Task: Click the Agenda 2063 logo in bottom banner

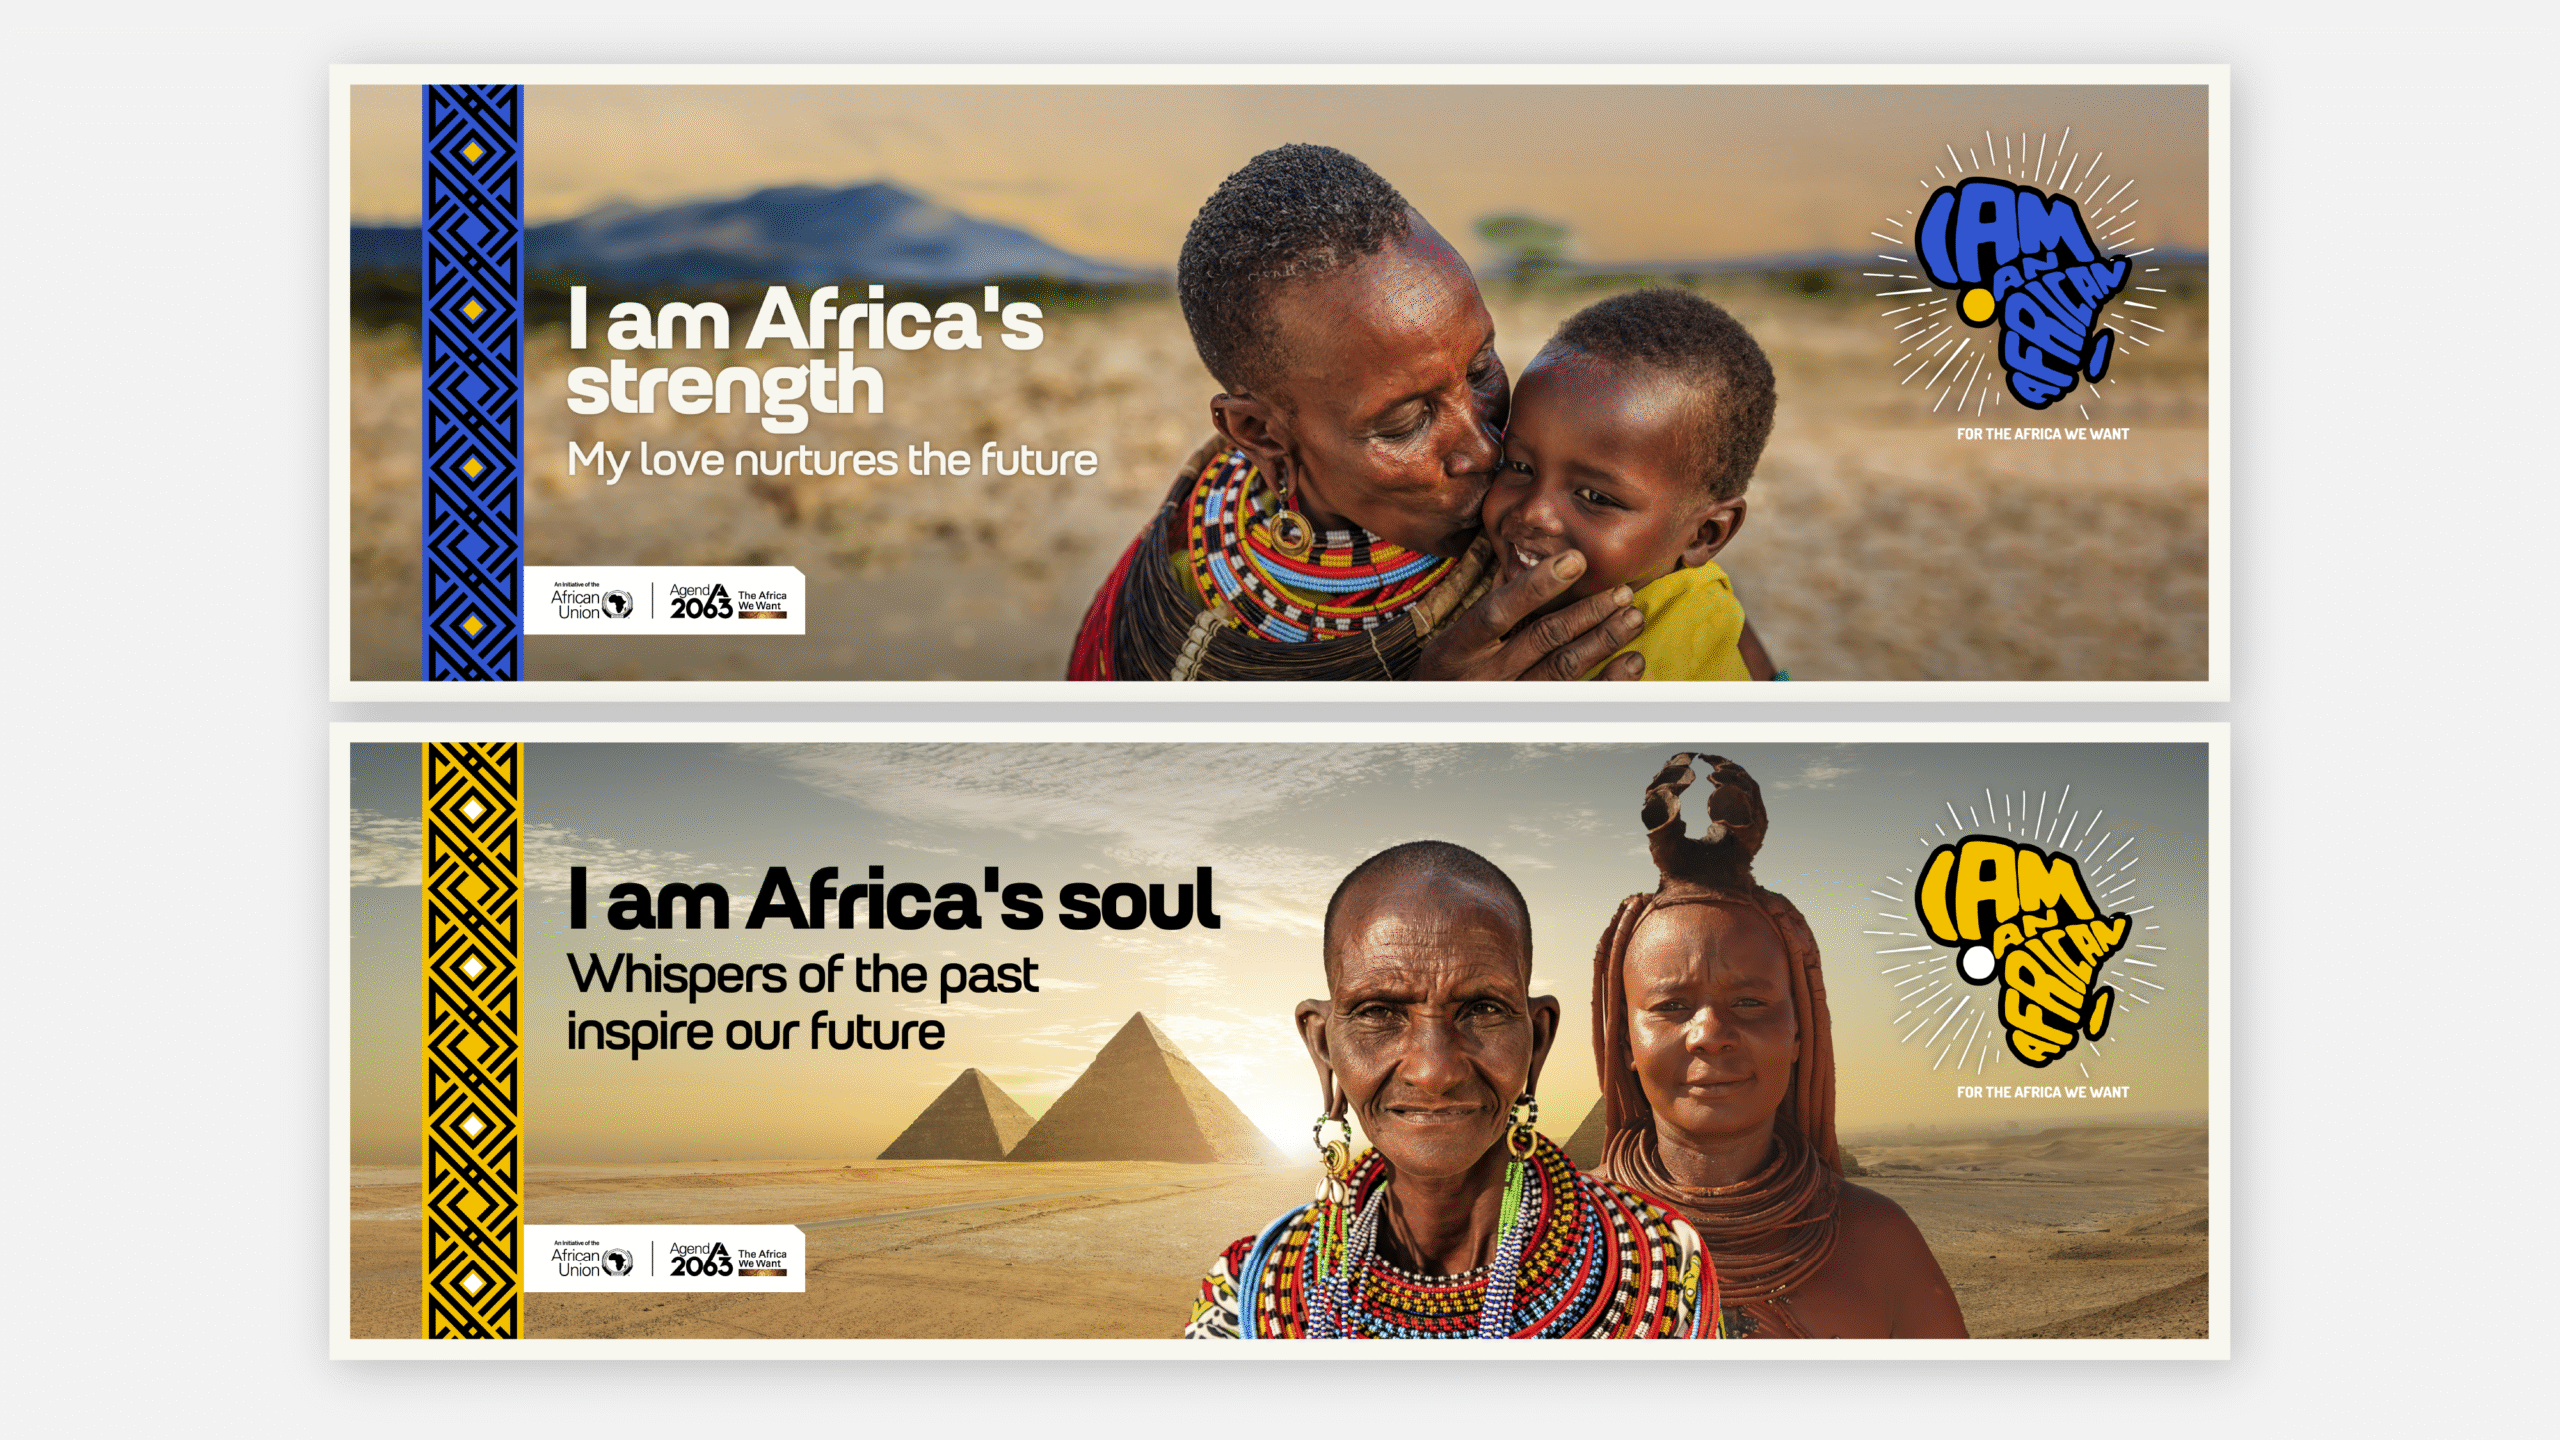Action: click(728, 1260)
